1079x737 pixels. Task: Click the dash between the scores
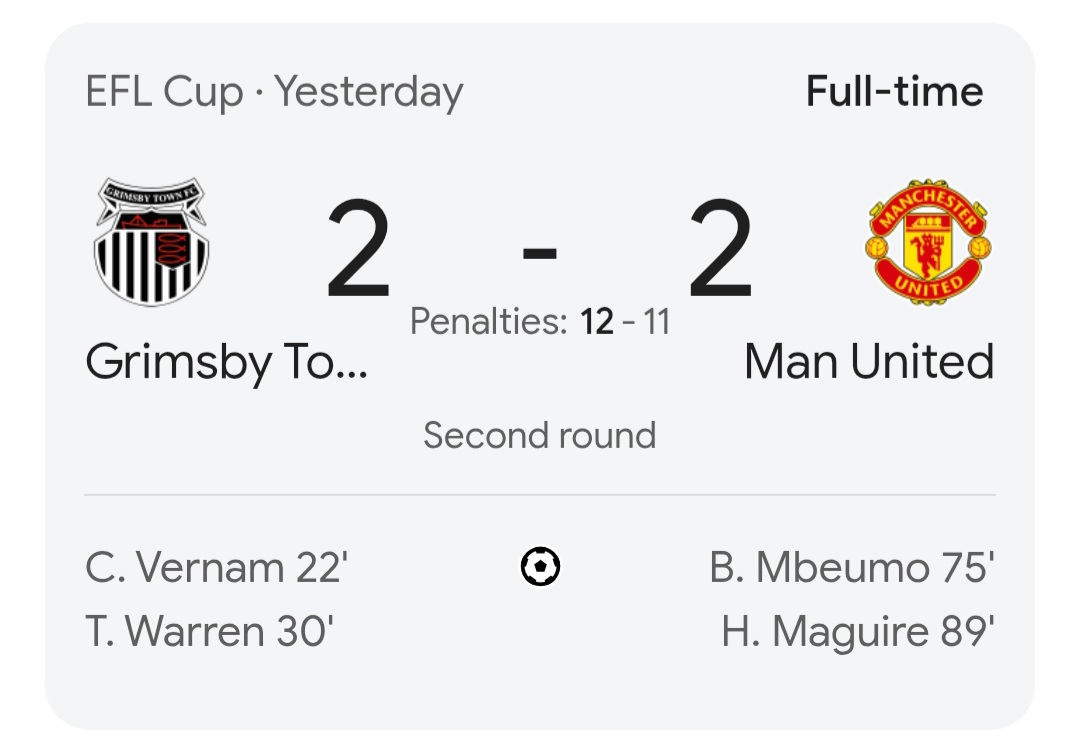pyautogui.click(x=540, y=253)
